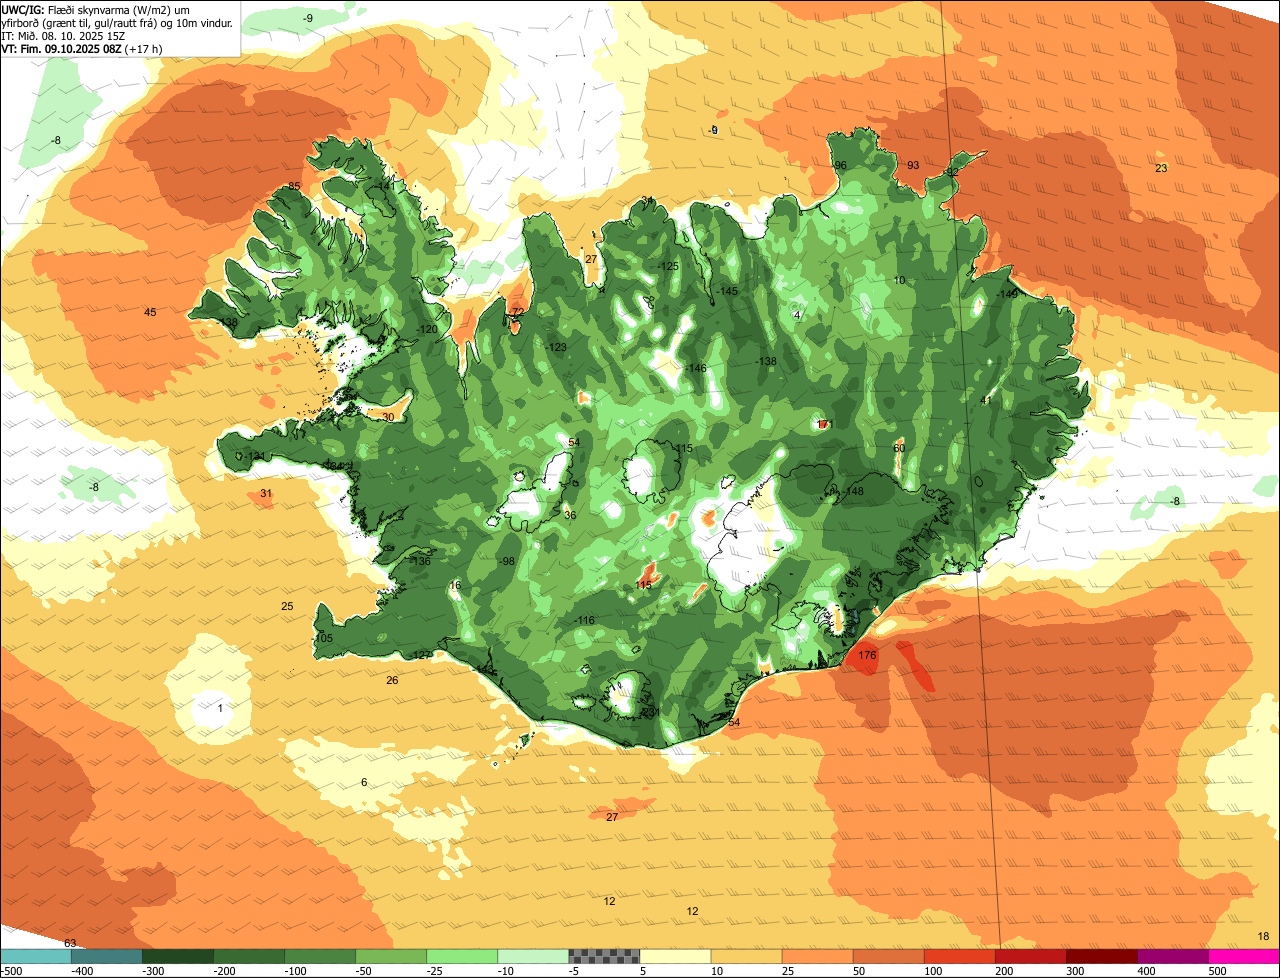Click the -50 to -25 legend swatch

[391, 956]
